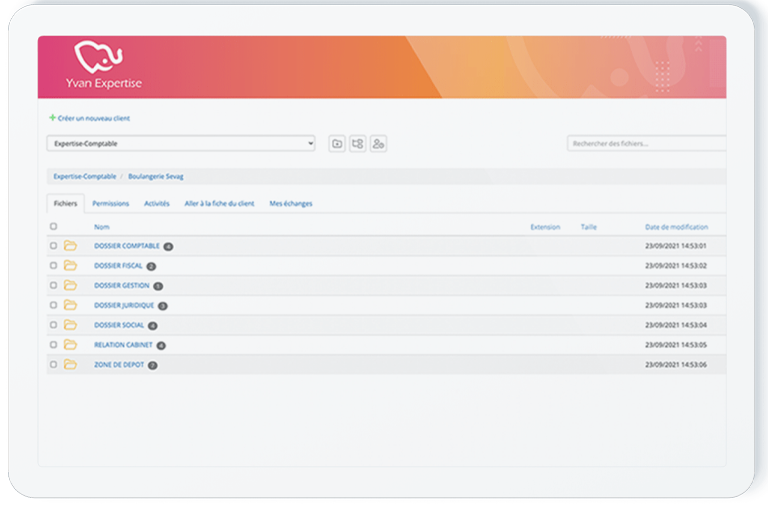Image resolution: width=768 pixels, height=507 pixels.
Task: Check the box for ZONE DE DEPOT
Action: click(53, 364)
